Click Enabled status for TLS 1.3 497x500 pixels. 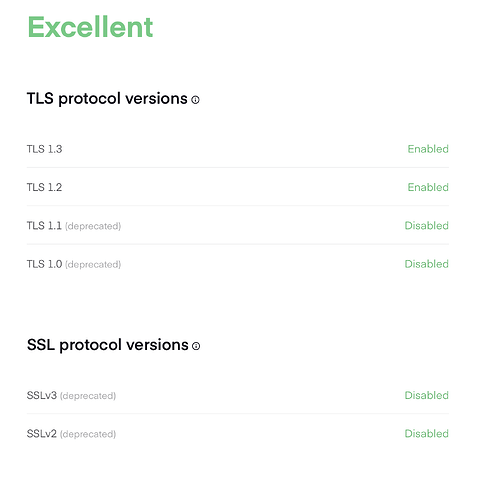pos(428,149)
